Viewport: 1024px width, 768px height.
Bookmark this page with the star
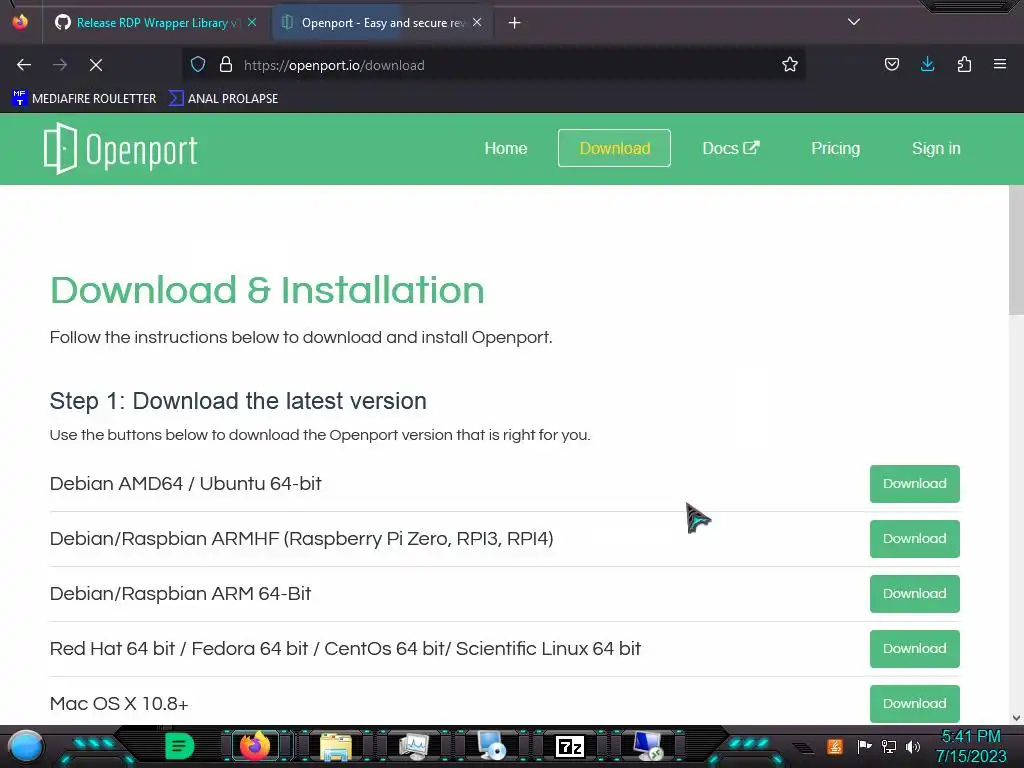[x=790, y=65]
